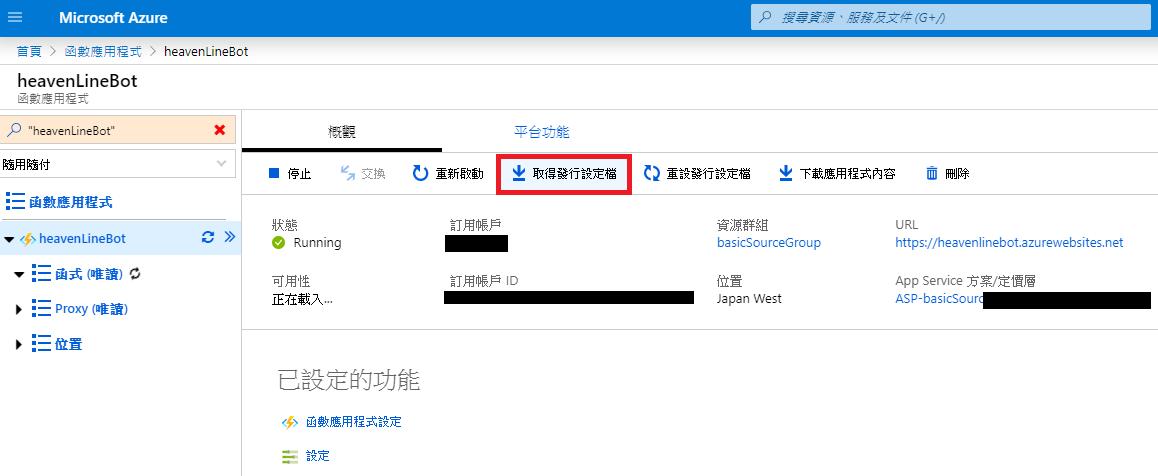Viewport: 1158px width, 476px height.
Task: Select heavenLineBot in the sidebar tree
Action: click(x=82, y=238)
